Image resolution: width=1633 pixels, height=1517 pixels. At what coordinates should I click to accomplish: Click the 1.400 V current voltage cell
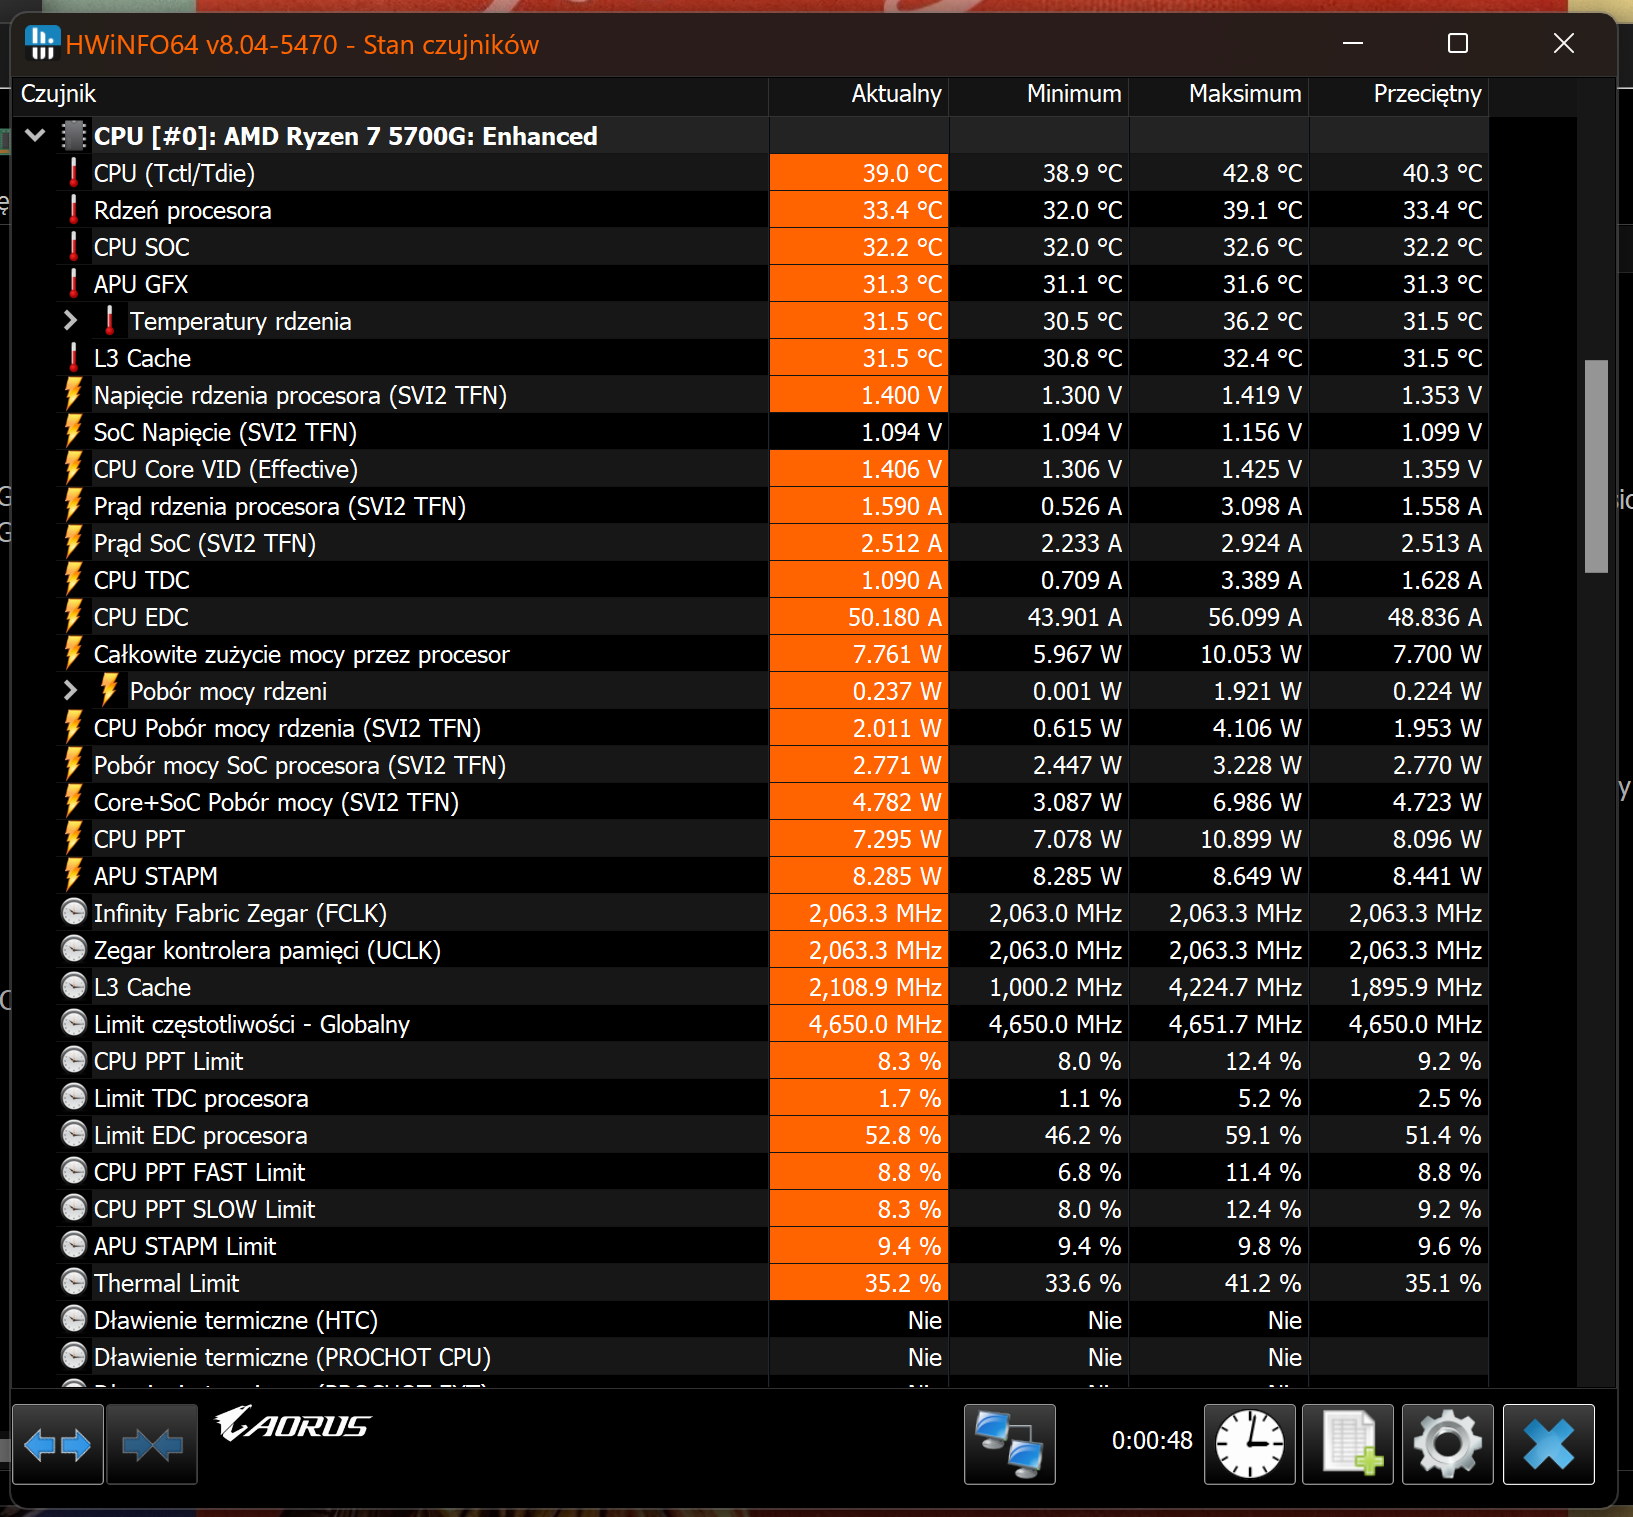click(859, 395)
